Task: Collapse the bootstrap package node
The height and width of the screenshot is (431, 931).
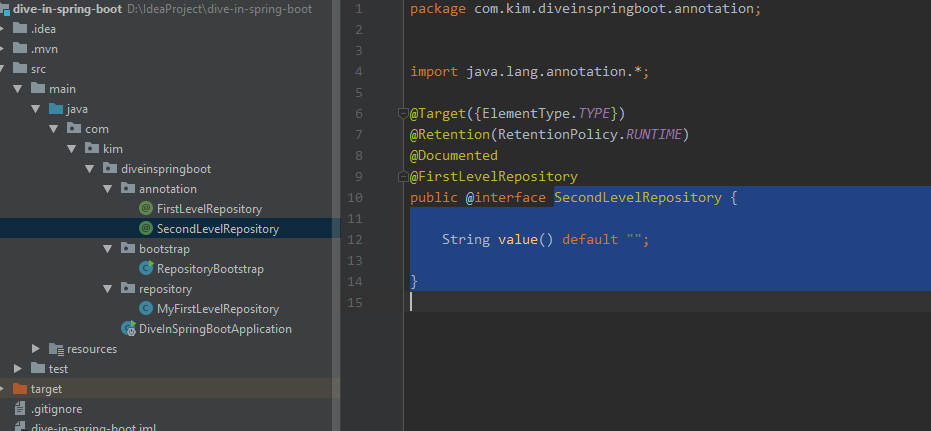Action: 107,249
